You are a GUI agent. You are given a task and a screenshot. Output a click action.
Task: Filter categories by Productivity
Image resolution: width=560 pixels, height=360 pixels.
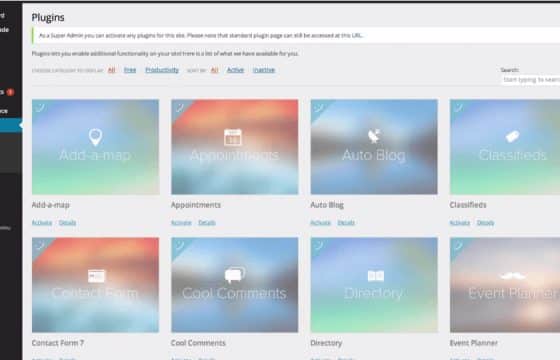coord(162,70)
